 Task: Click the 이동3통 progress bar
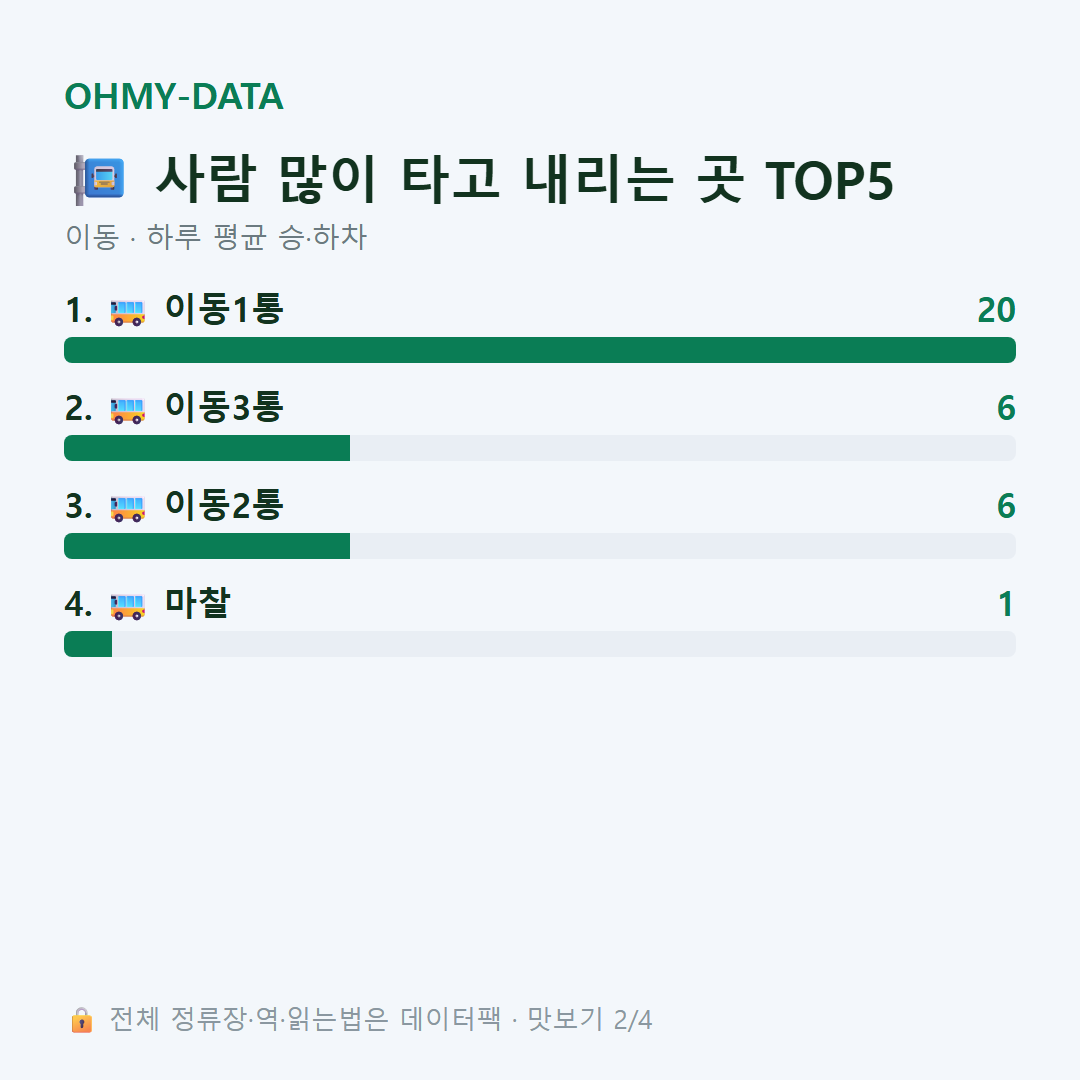click(x=540, y=448)
